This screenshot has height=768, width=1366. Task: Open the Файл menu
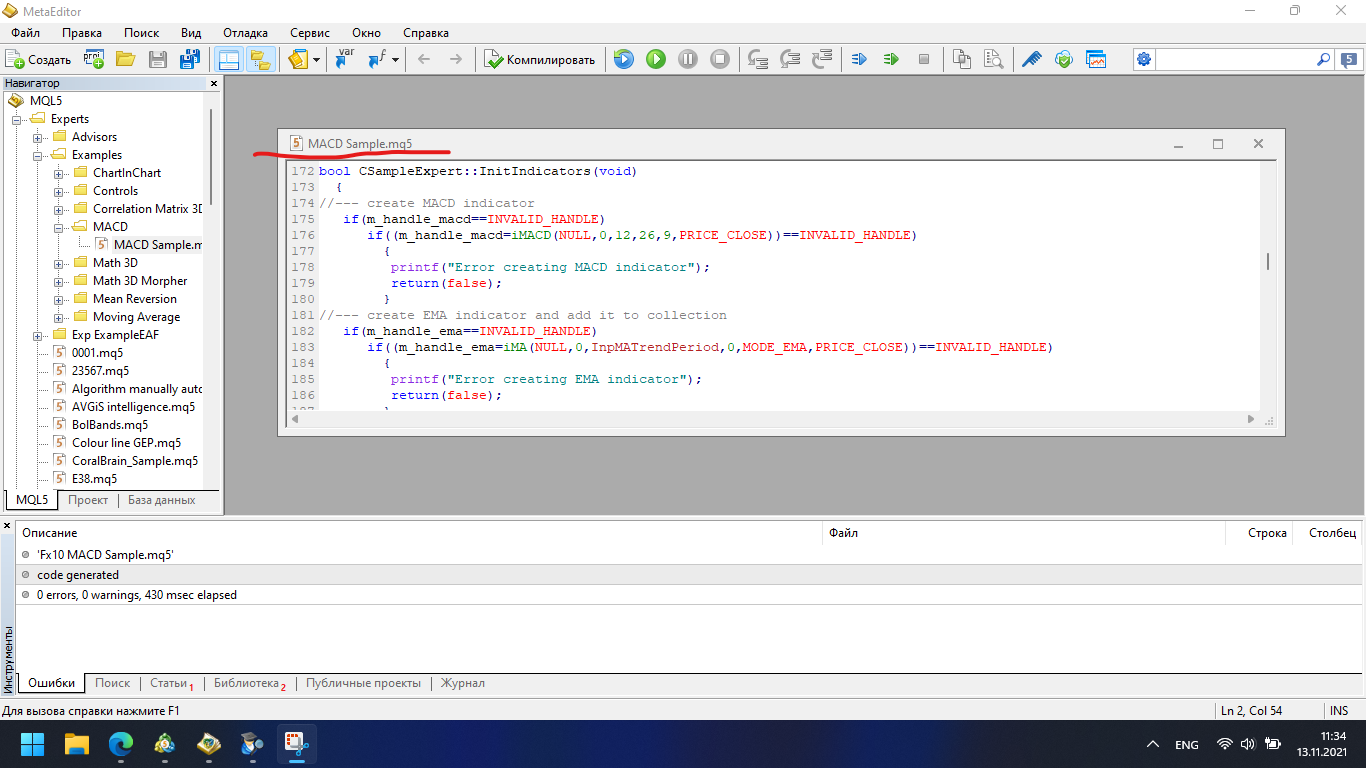pos(26,32)
